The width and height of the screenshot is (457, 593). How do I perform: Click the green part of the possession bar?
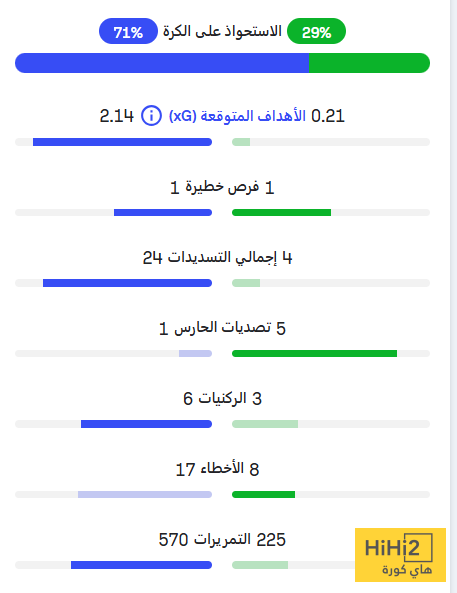[x=369, y=63]
